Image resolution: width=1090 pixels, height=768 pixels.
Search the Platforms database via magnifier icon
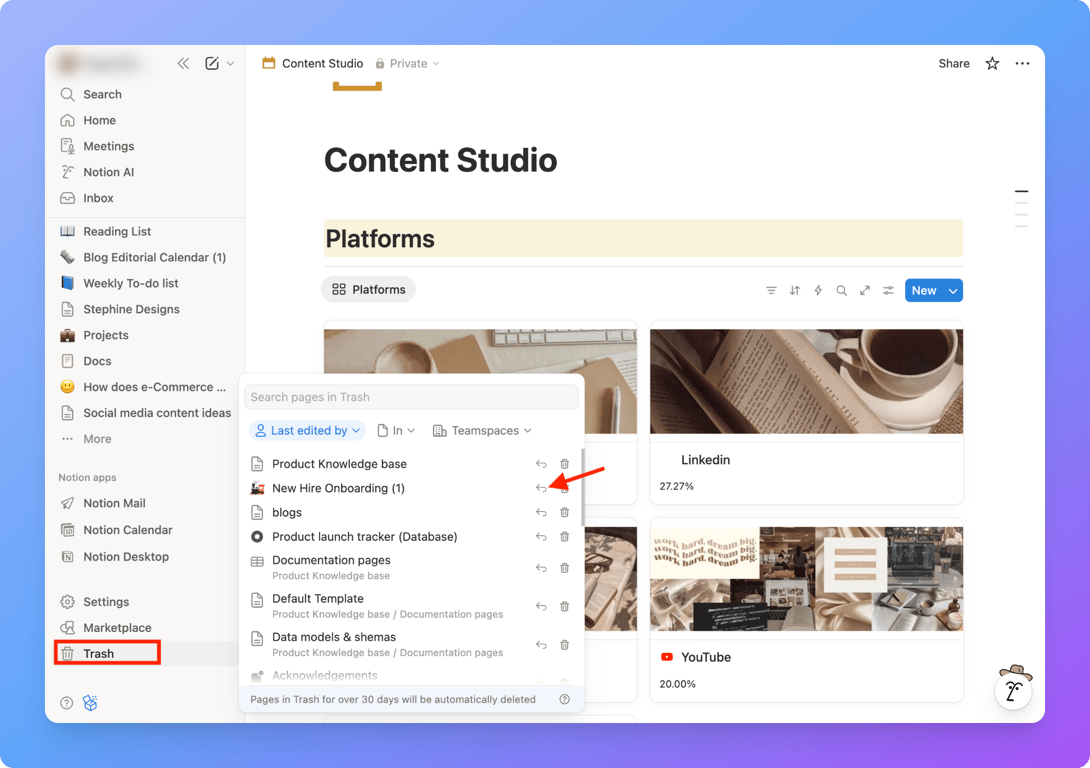pyautogui.click(x=841, y=291)
